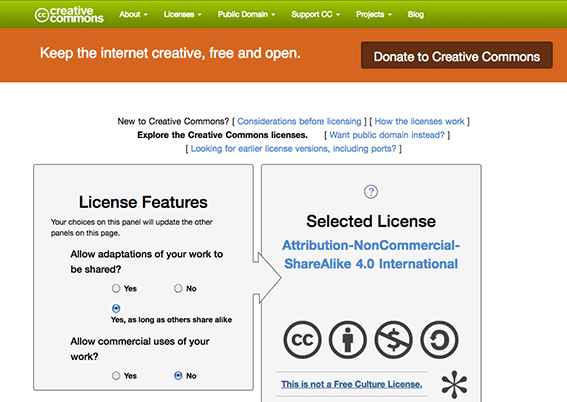Screen dimensions: 567x402
Task: Click the question mark help icon
Action: pos(371,192)
